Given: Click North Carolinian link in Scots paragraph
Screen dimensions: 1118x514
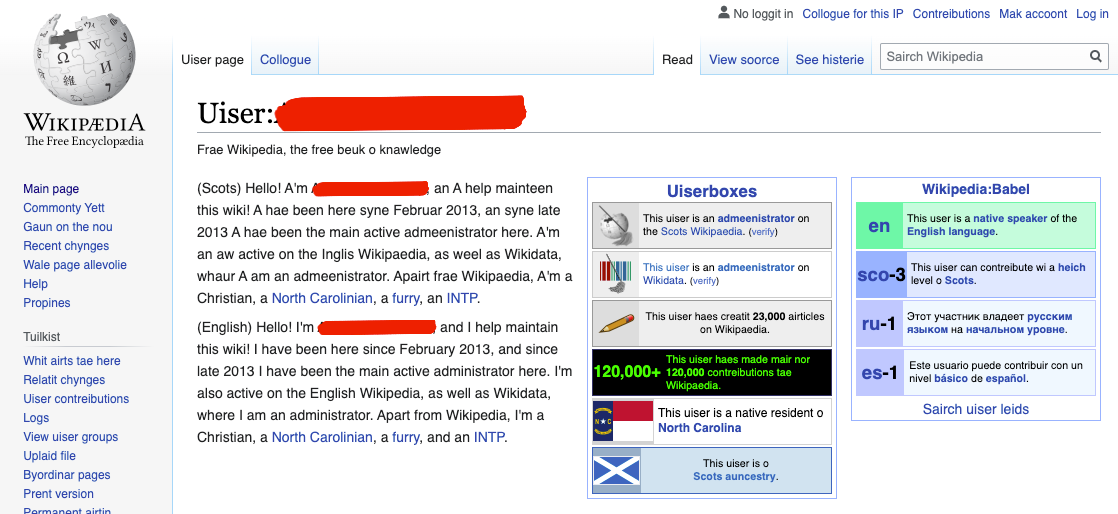Looking at the screenshot, I should [x=322, y=298].
